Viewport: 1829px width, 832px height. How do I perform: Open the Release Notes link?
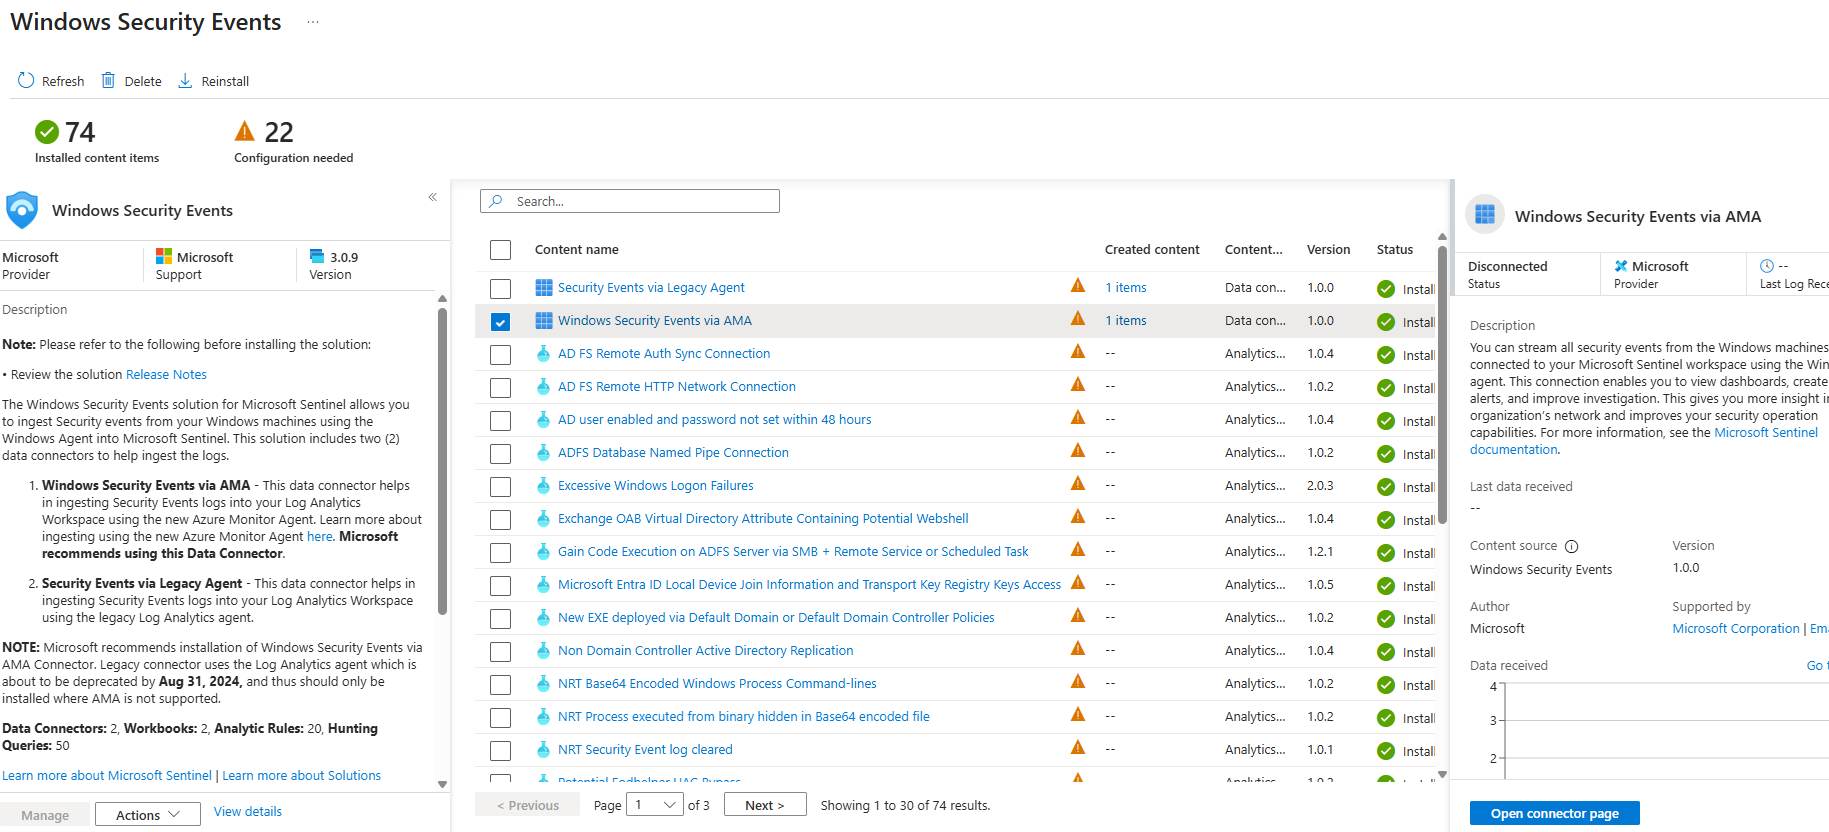166,375
